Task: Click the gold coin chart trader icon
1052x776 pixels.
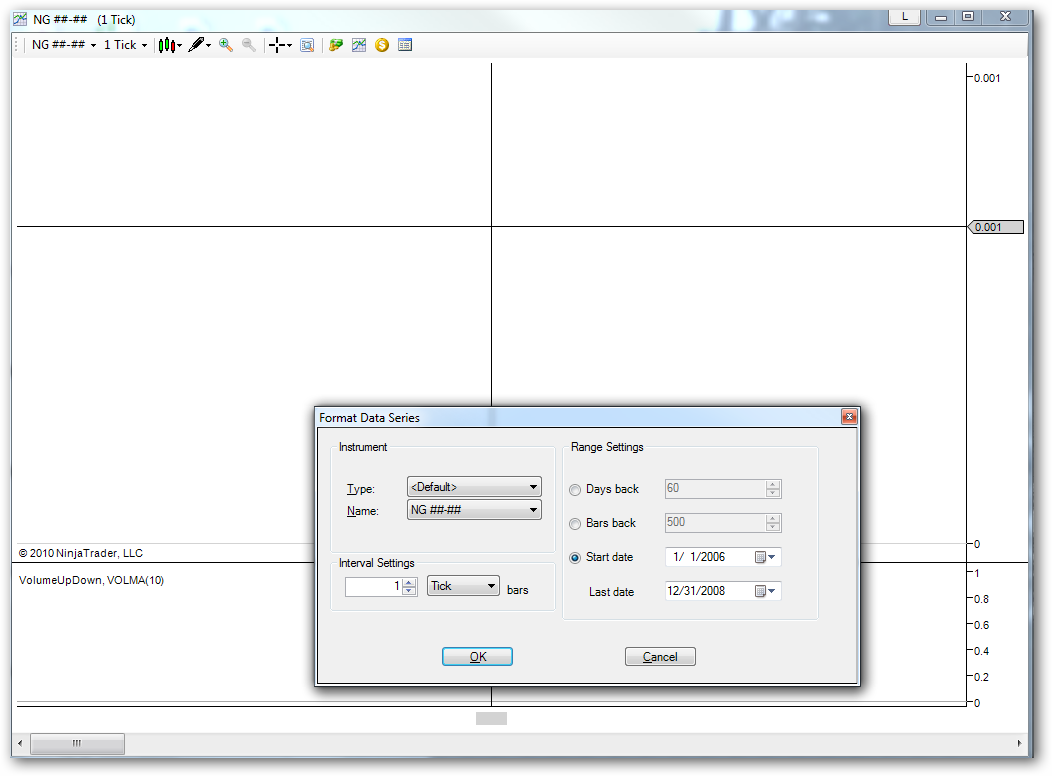Action: click(382, 45)
